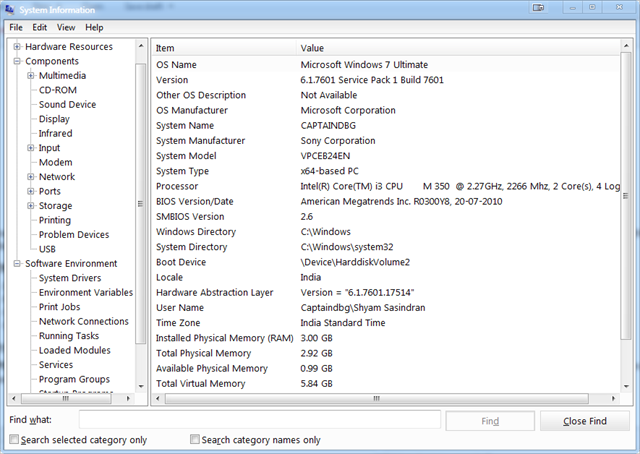Click tree pane scroll right arrow
The image size is (640, 454).
(x=128, y=398)
